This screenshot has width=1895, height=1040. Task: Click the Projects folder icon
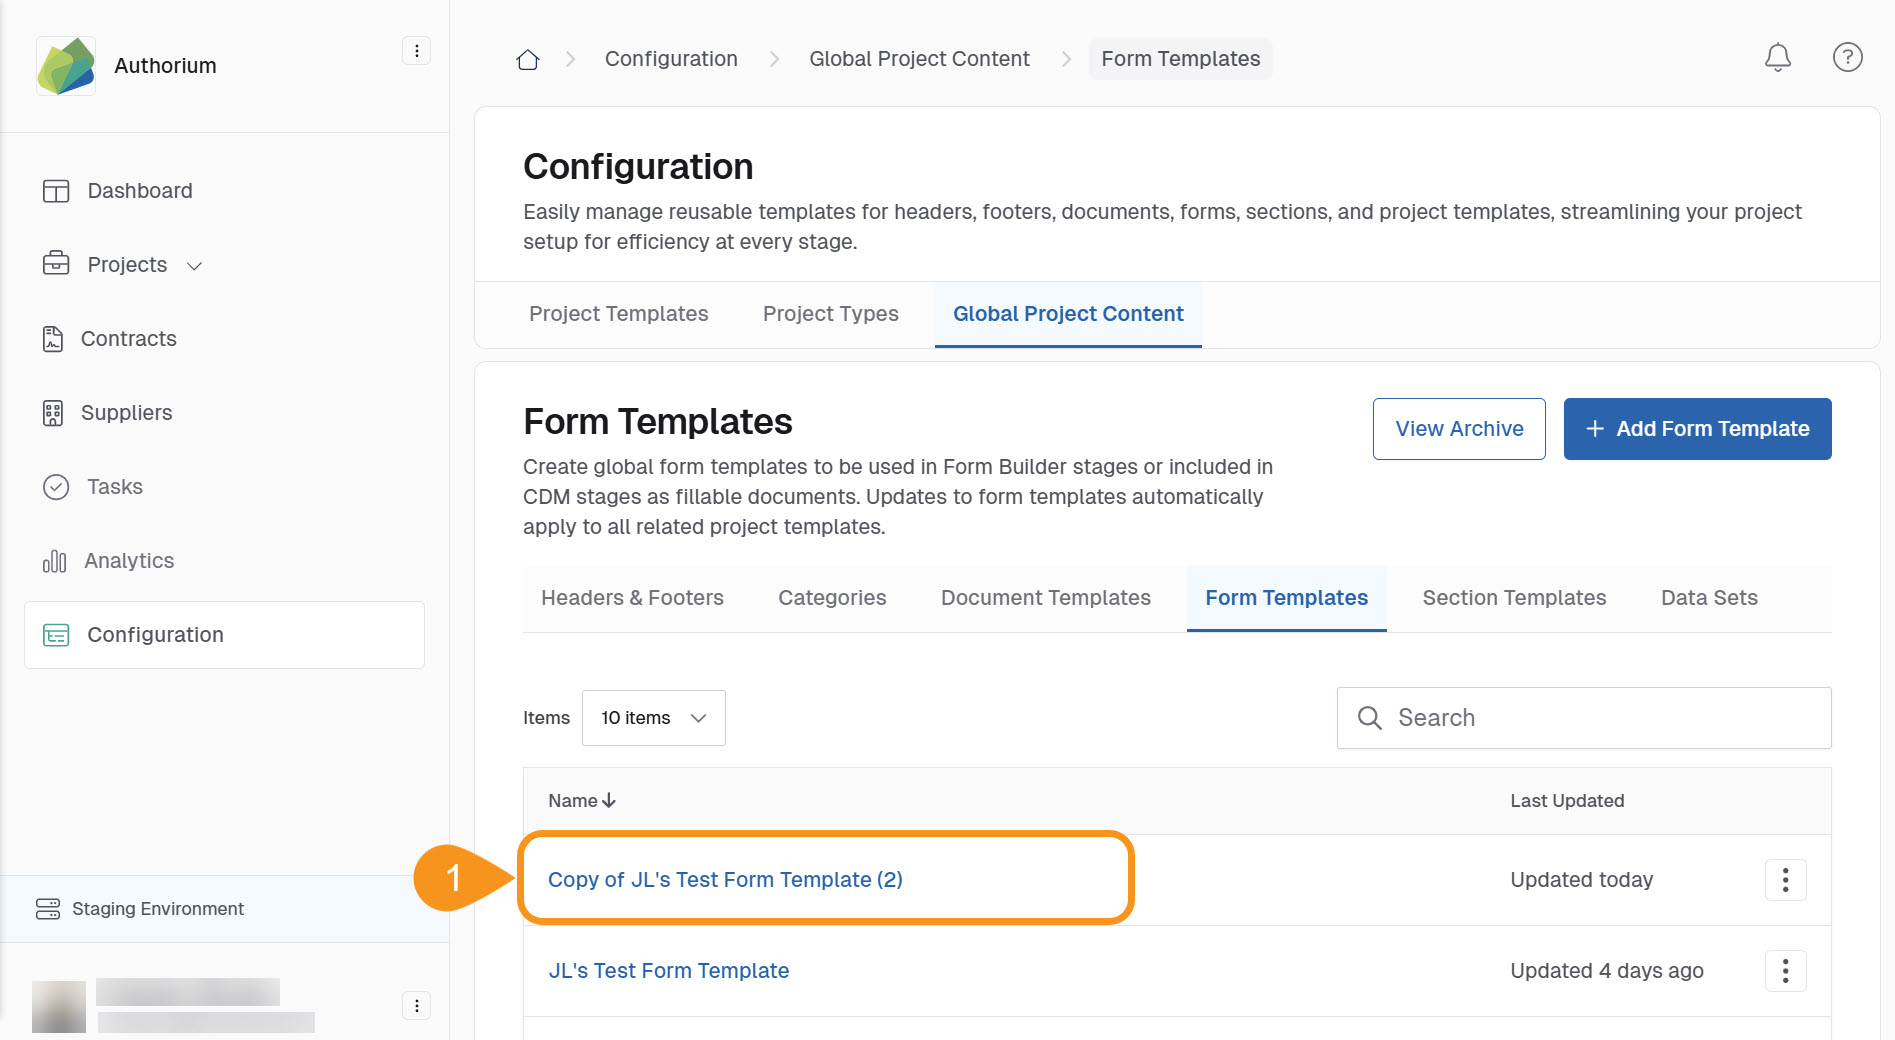coord(57,264)
